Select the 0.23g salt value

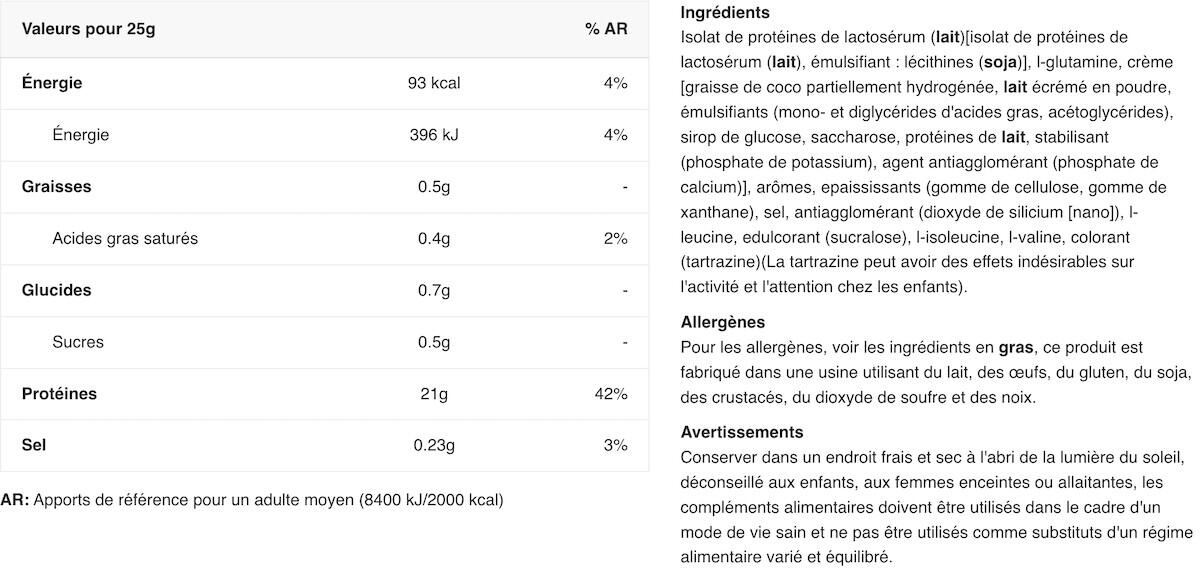click(434, 445)
